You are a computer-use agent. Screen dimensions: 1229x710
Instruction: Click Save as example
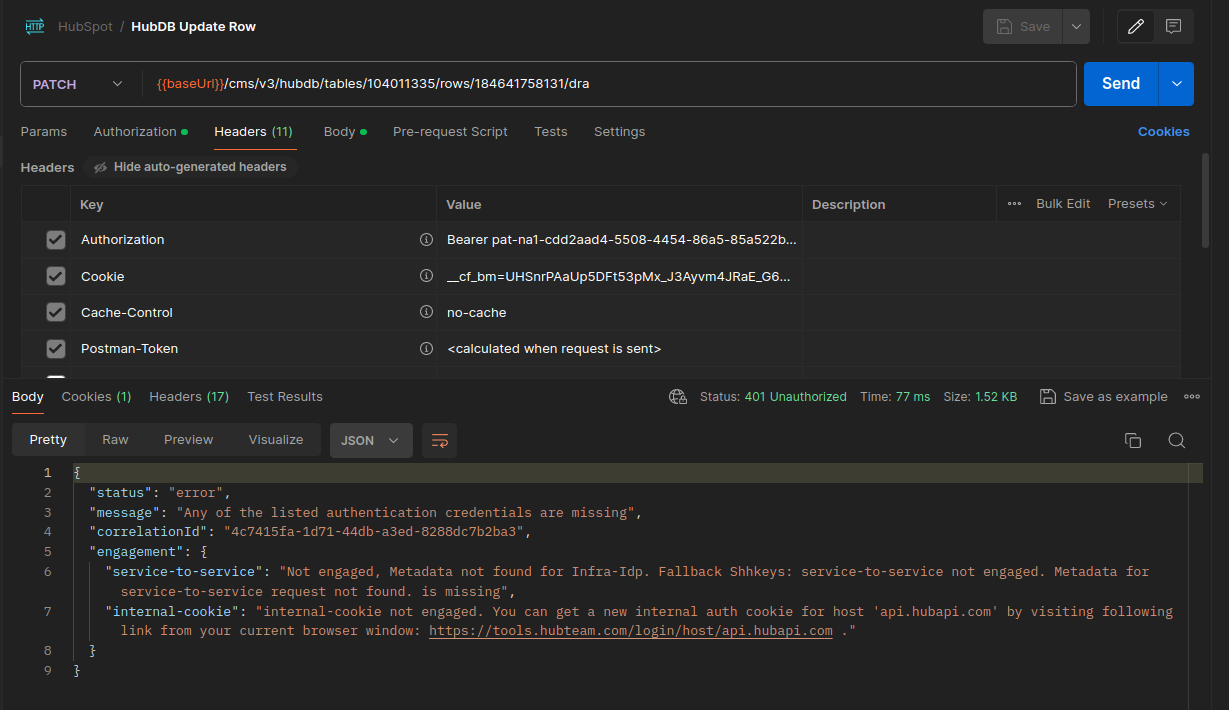click(x=1103, y=396)
